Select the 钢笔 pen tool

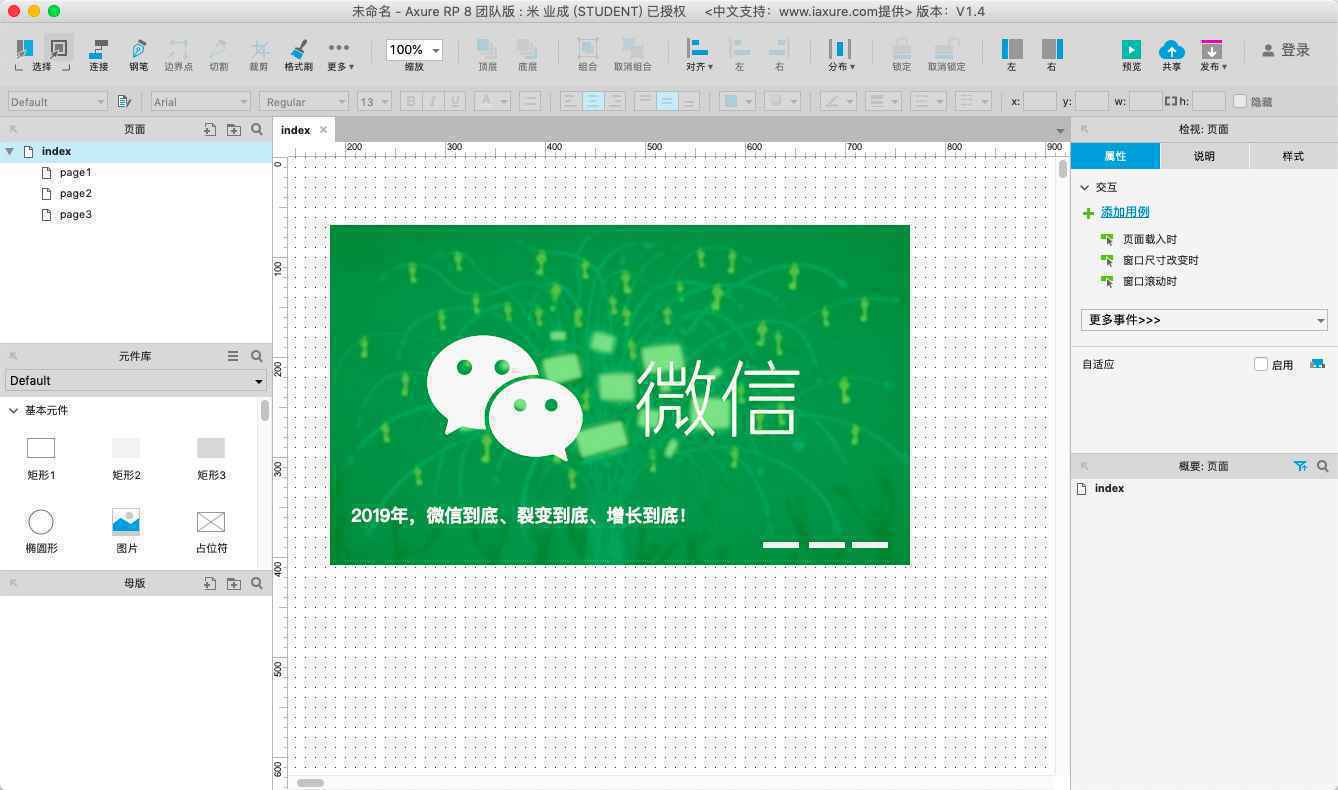138,55
